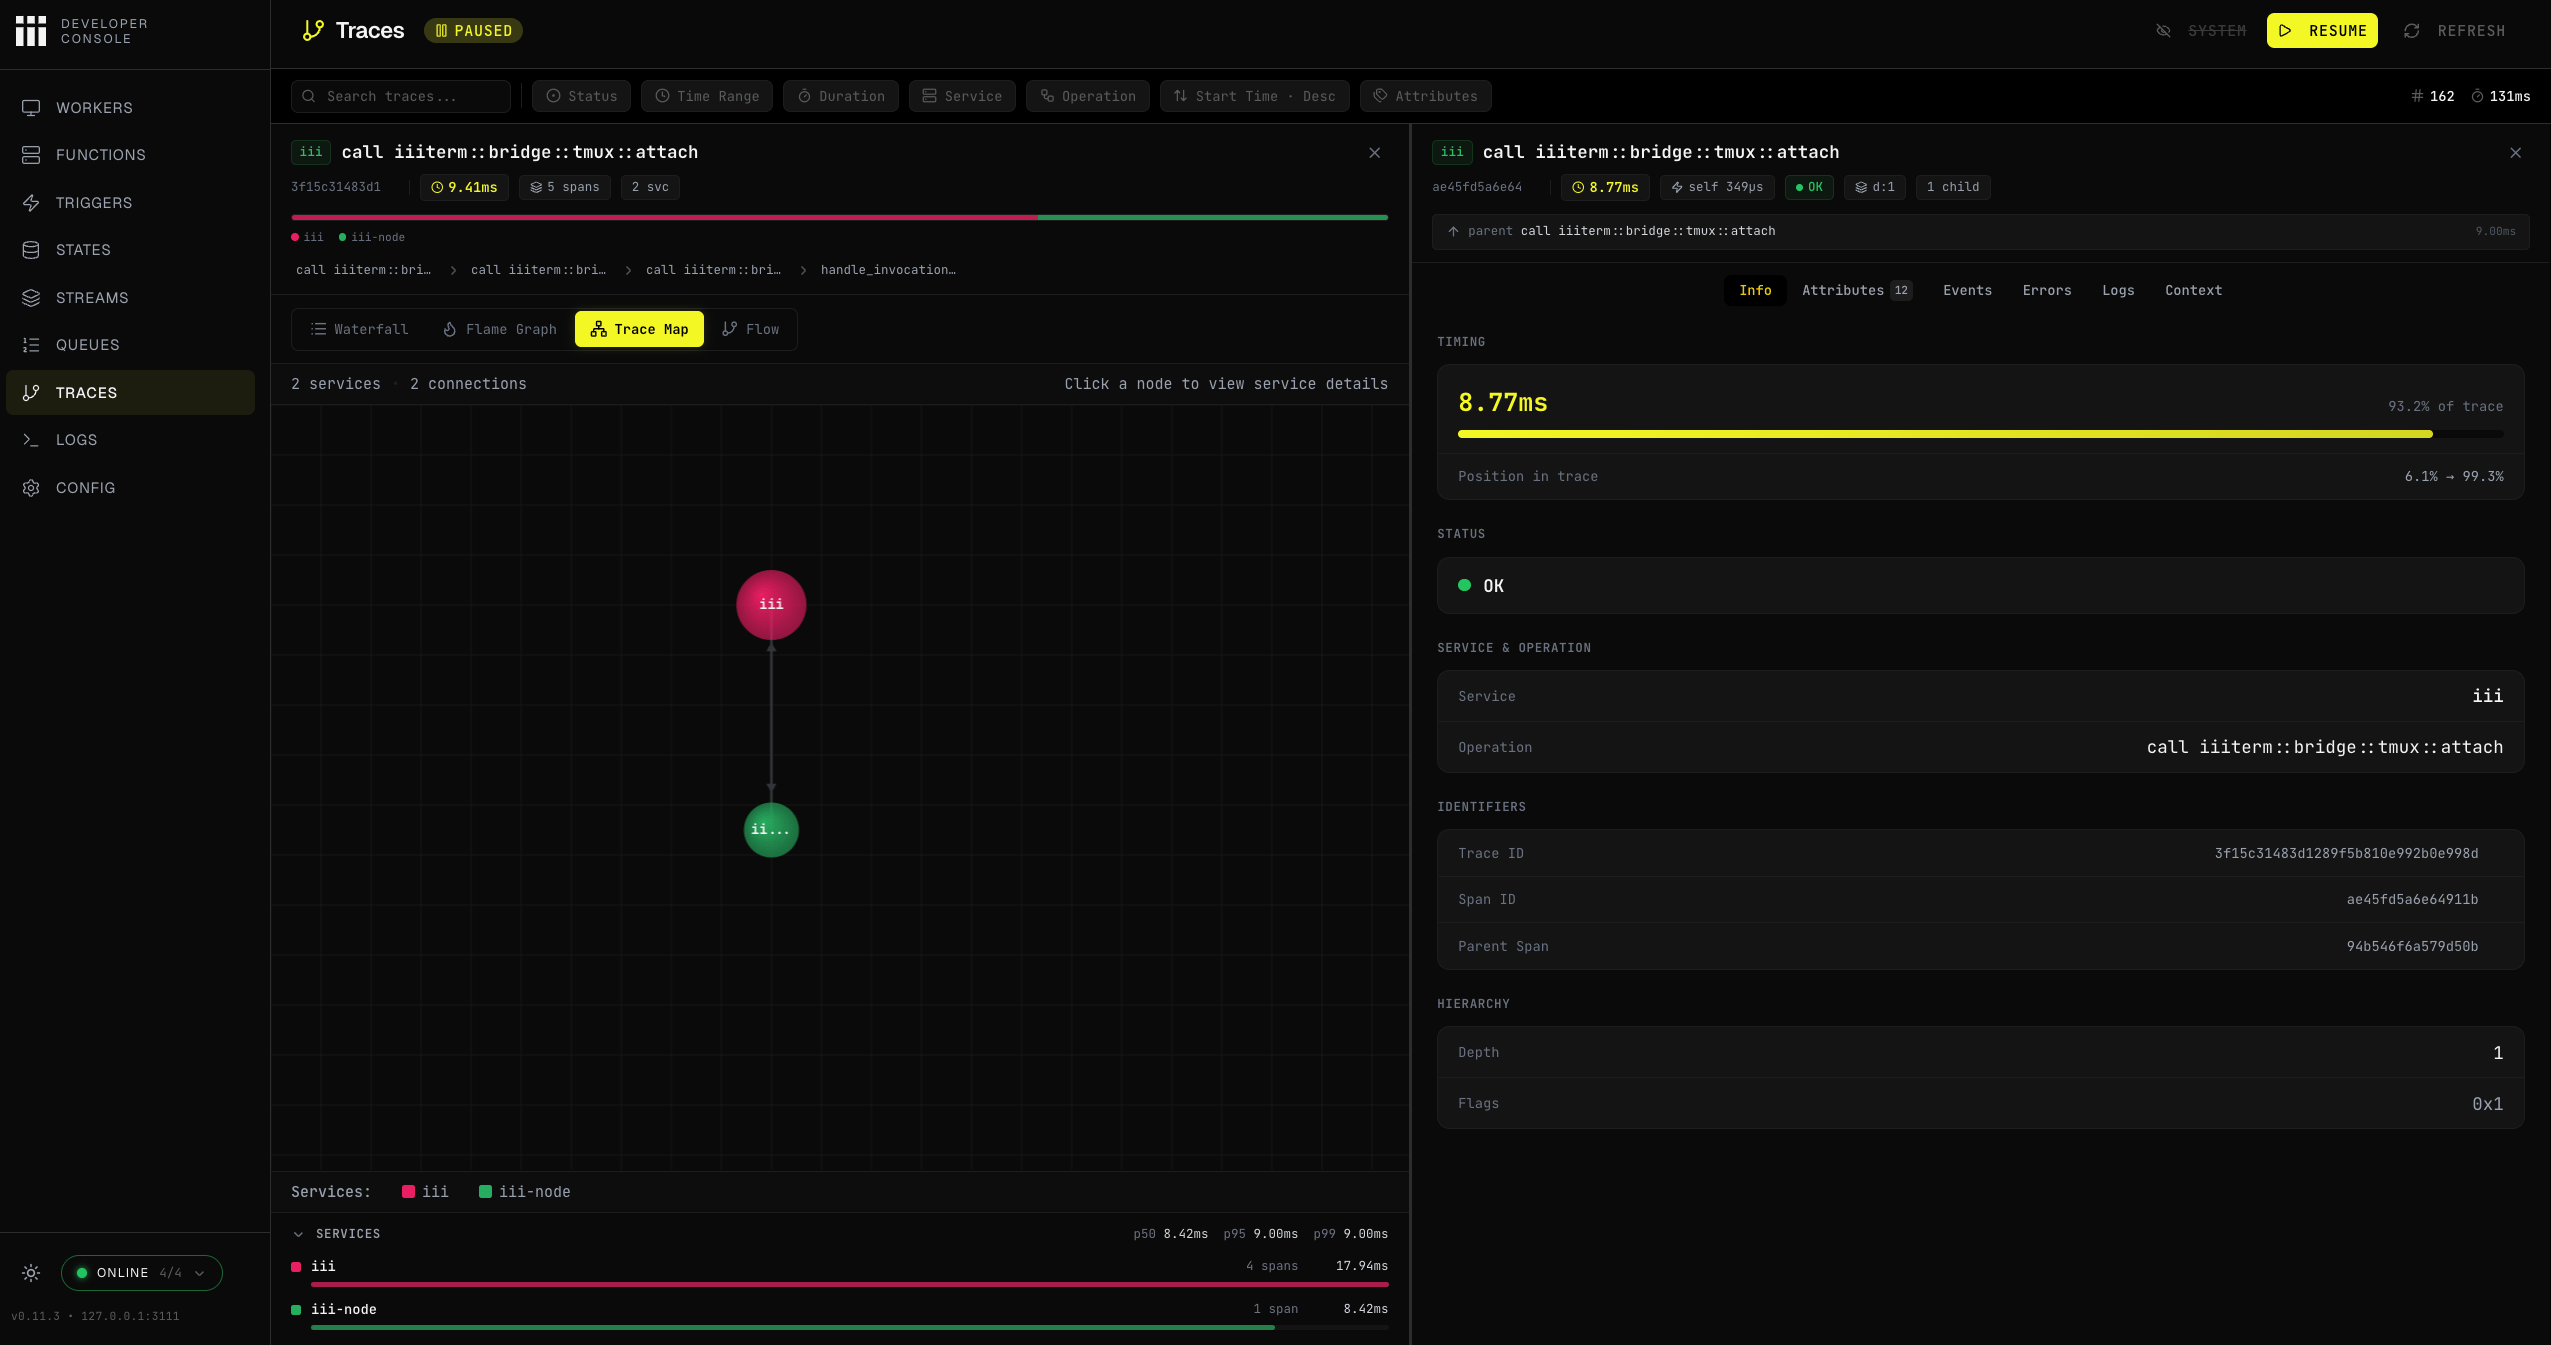Switch to Flow view
2551x1345 pixels.
tap(750, 329)
